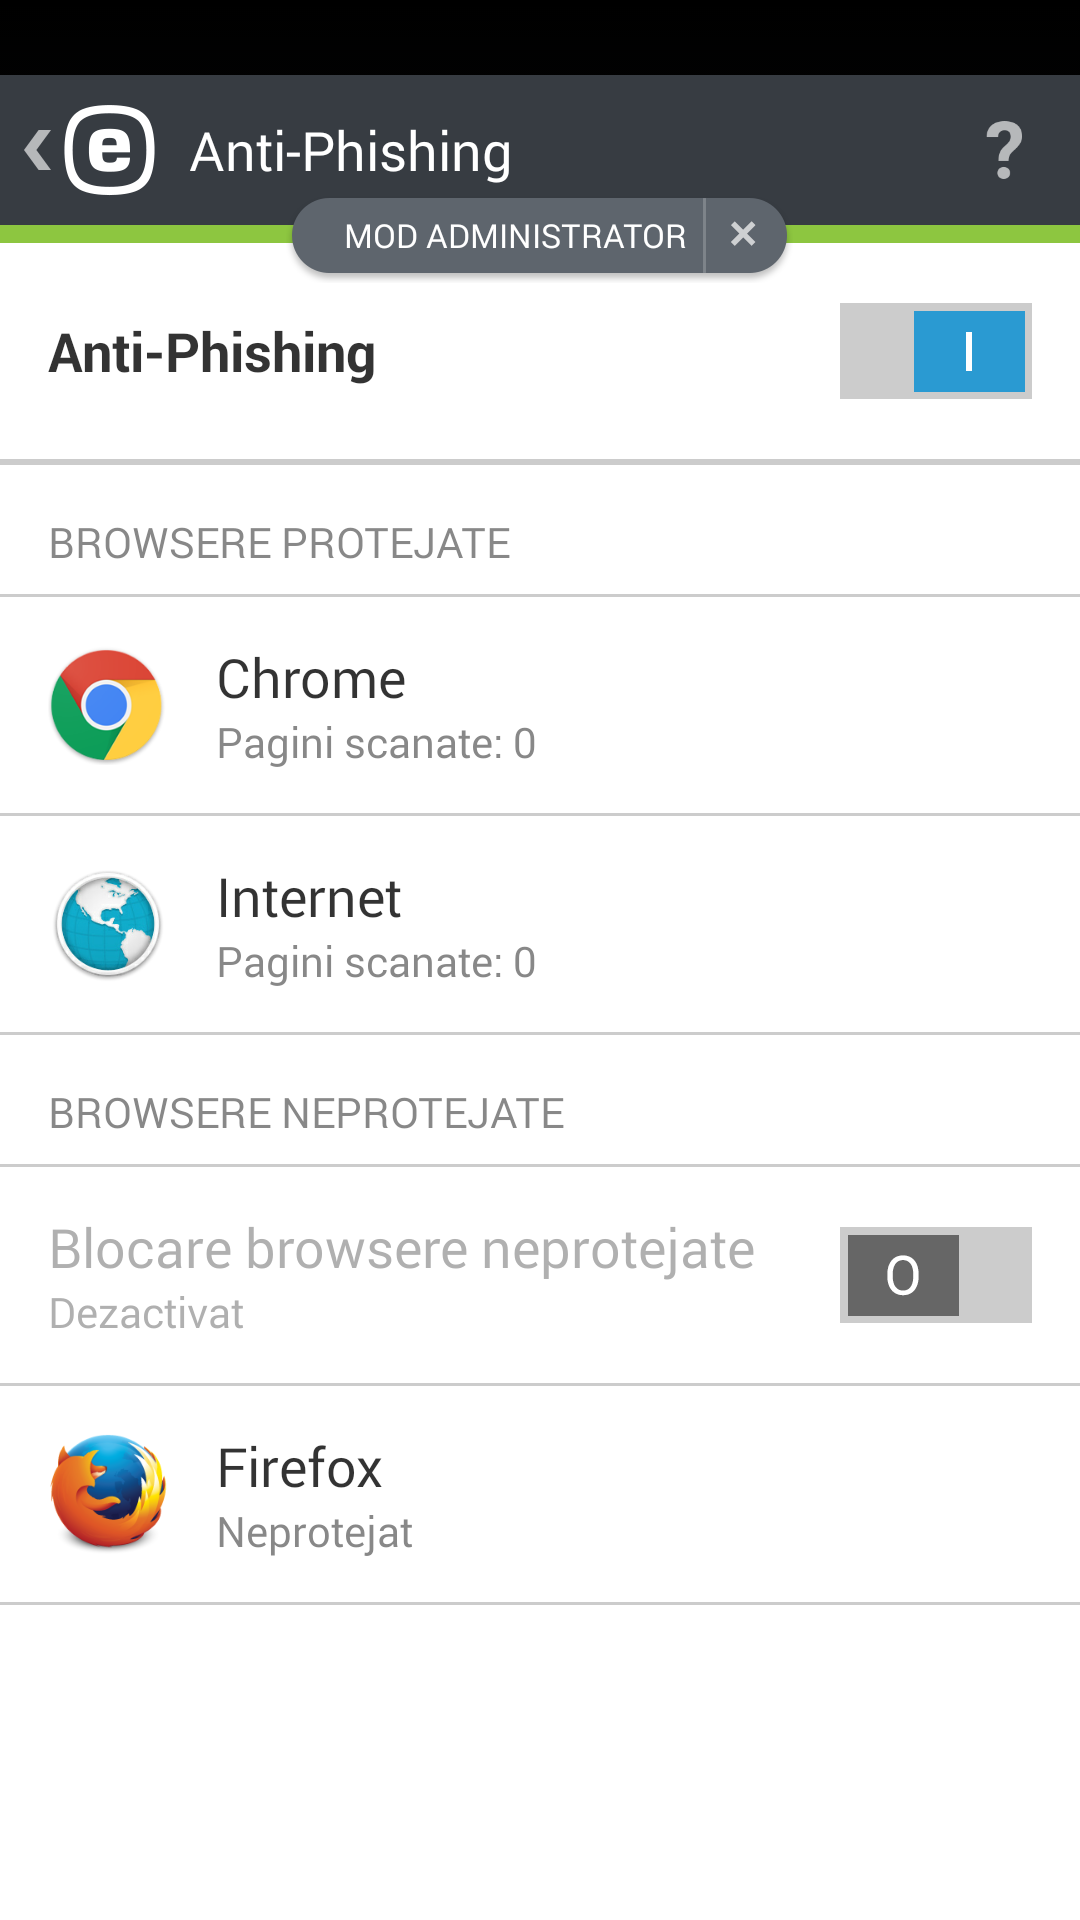Tap Internet's Pagini scanate count
Screen dimensions: 1080x1920
[x=376, y=963]
